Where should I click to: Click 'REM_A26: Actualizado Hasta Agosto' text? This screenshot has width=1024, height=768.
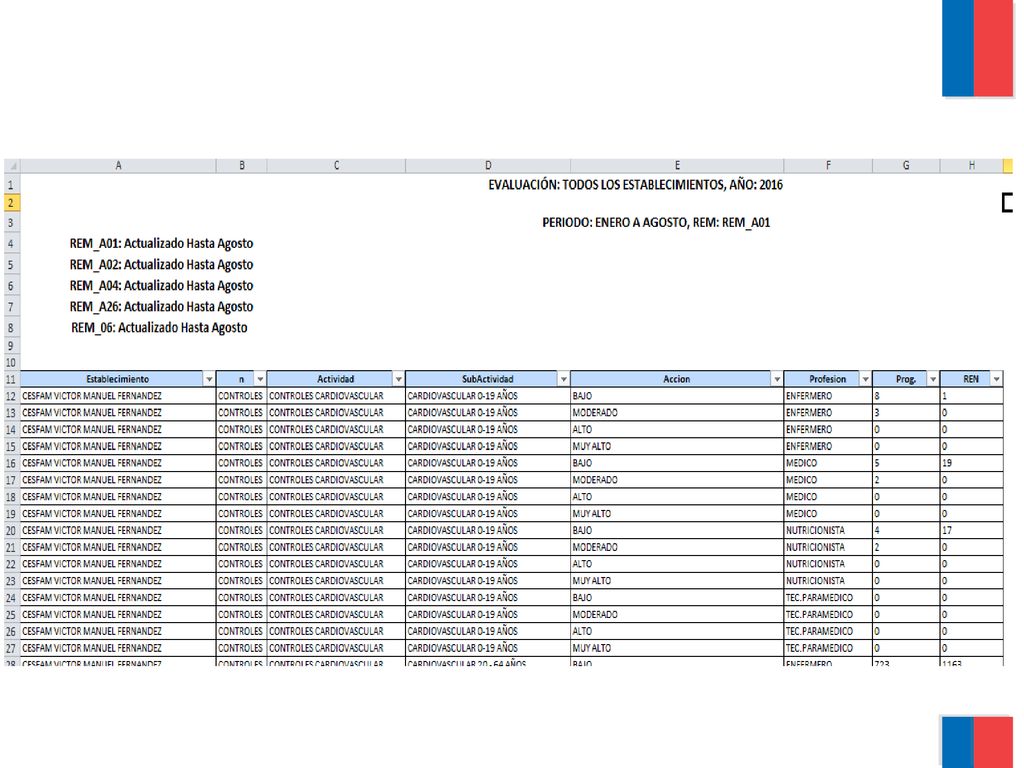pos(161,306)
